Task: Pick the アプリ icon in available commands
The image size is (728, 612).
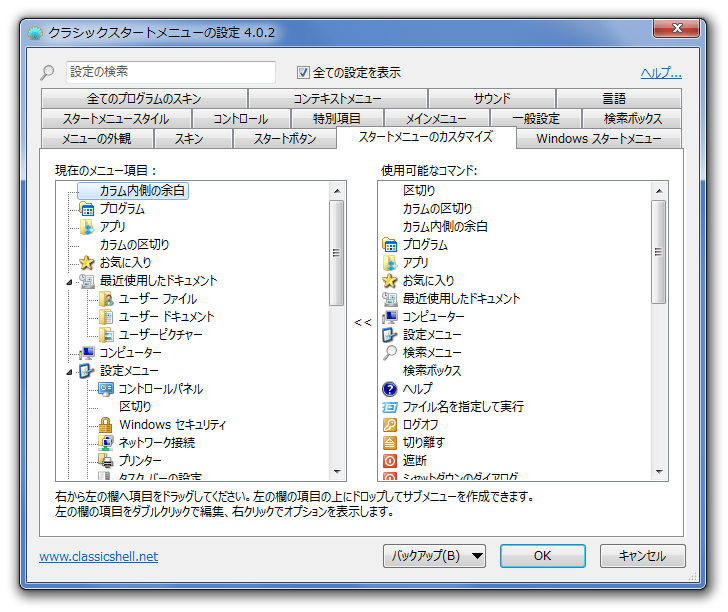Action: tap(390, 263)
